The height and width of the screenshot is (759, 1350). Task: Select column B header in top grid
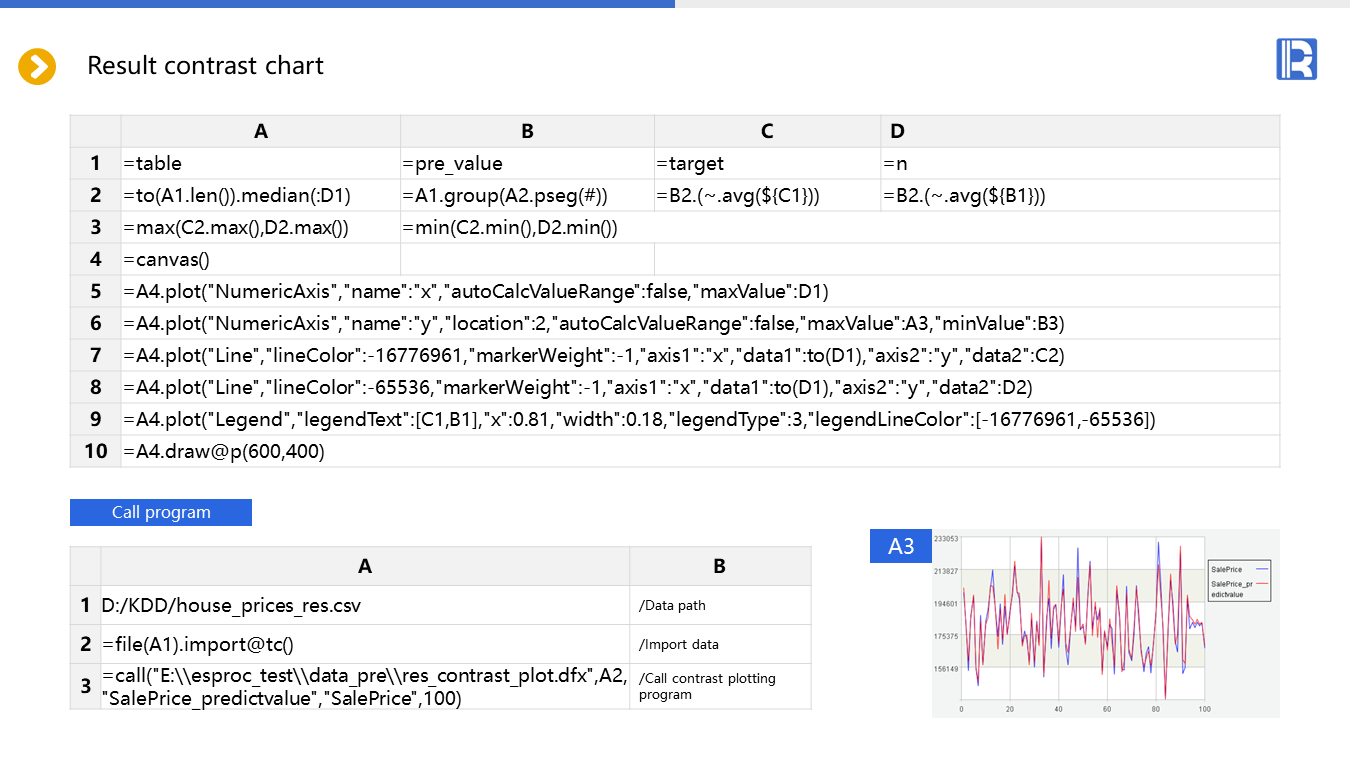point(527,131)
